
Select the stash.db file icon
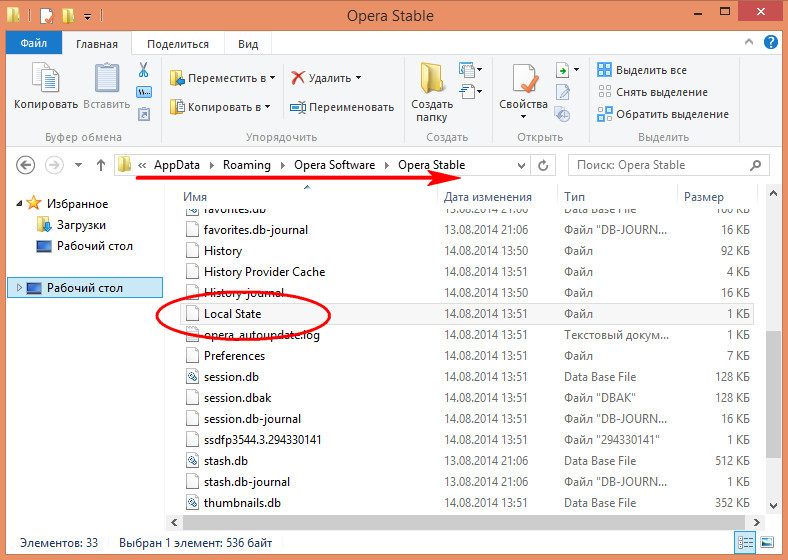point(192,460)
